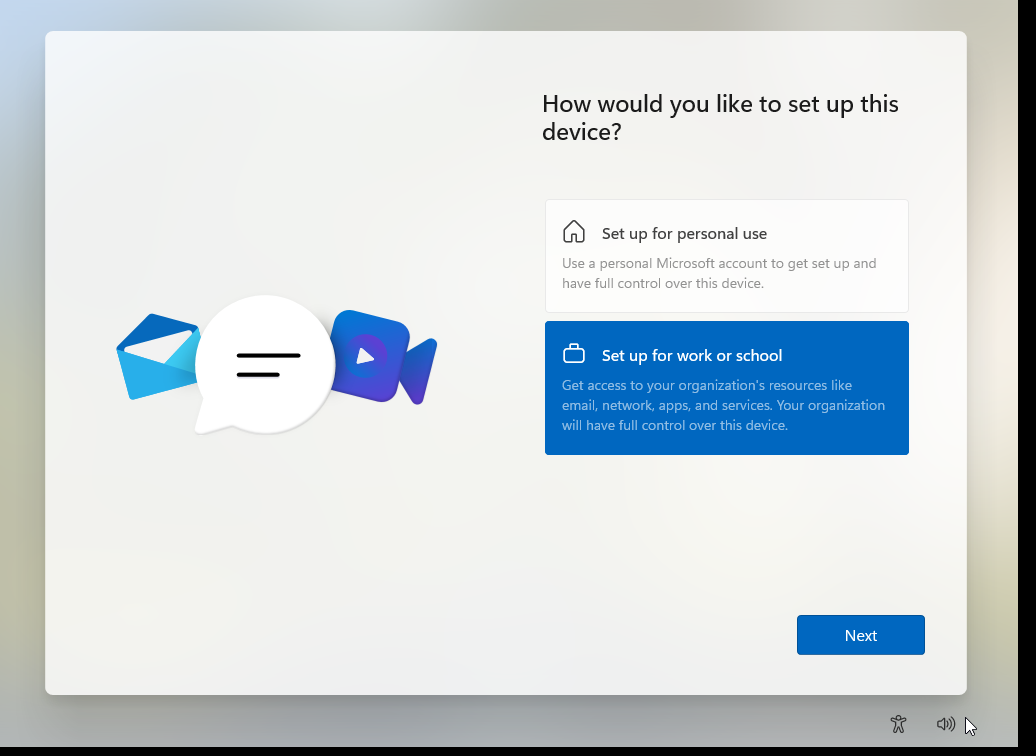Open the volume control speaker icon
This screenshot has width=1036, height=756.
click(946, 724)
